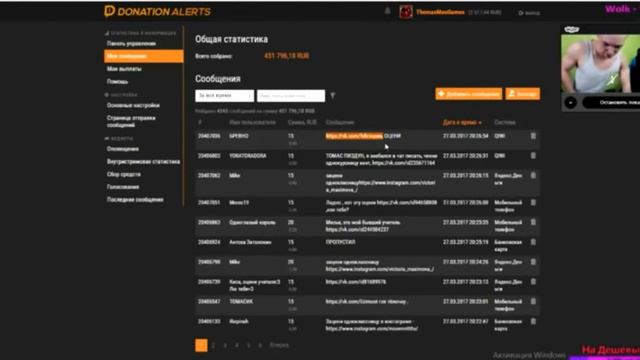Click the orange Экспорт button
640x360 pixels.
point(523,94)
